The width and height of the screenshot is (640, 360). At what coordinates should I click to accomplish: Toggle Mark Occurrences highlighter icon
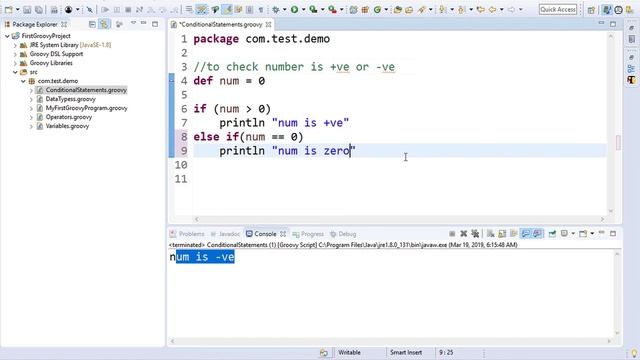pos(228,9)
